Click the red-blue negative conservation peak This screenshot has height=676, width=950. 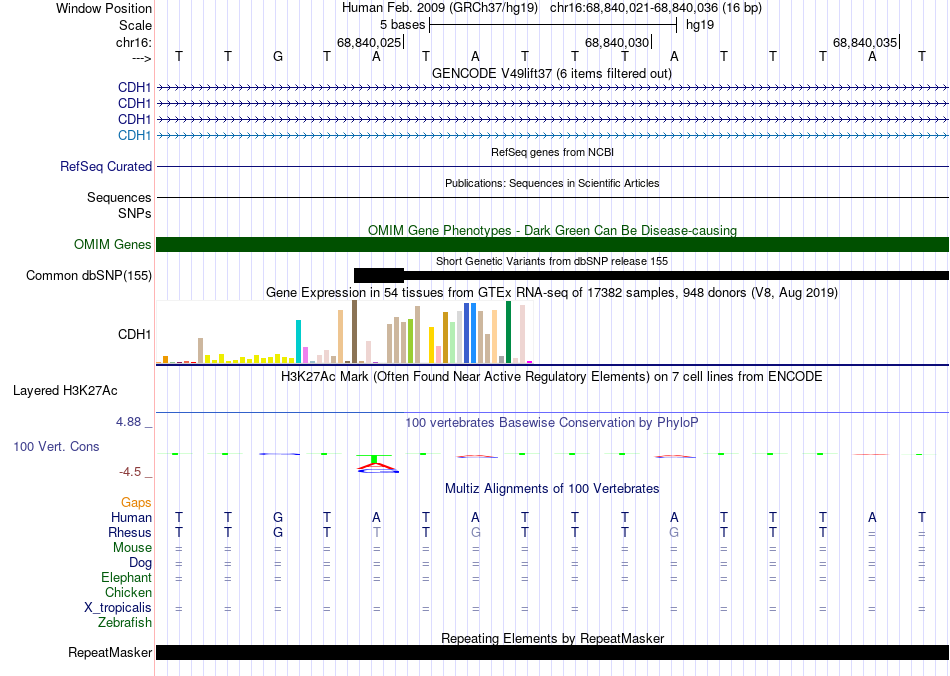[377, 466]
